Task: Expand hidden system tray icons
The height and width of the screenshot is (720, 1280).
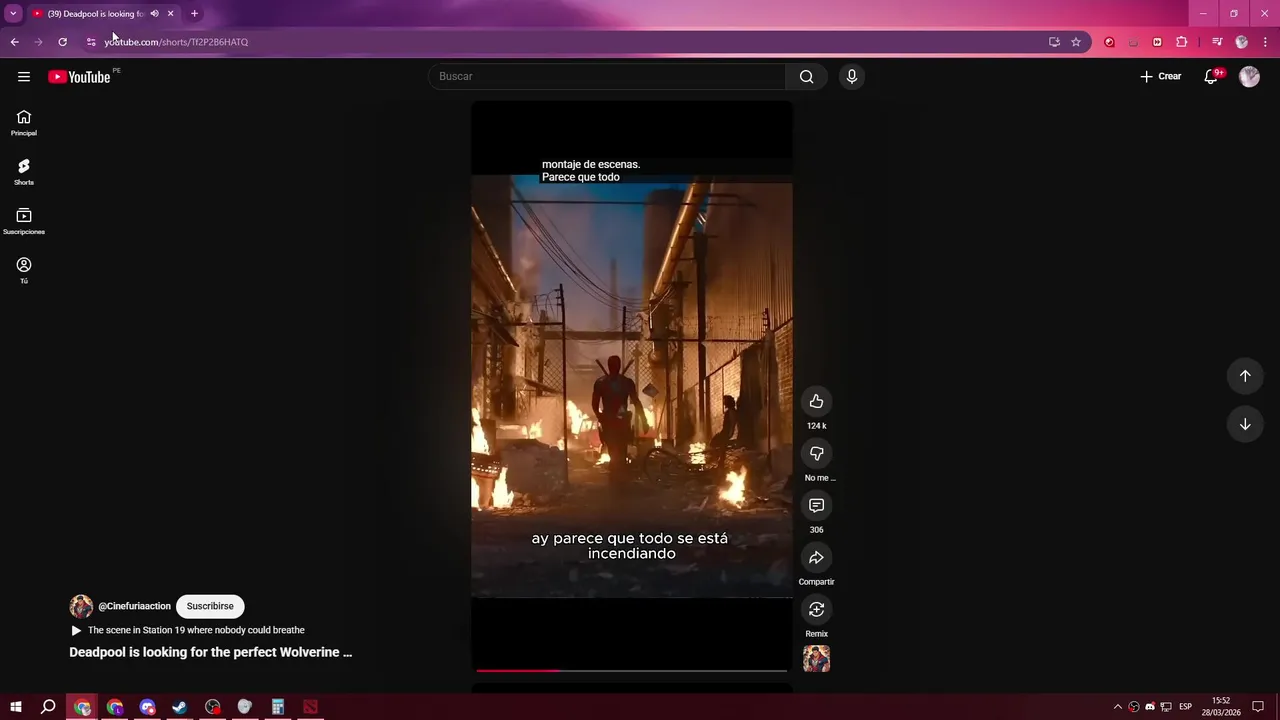Action: [1118, 707]
